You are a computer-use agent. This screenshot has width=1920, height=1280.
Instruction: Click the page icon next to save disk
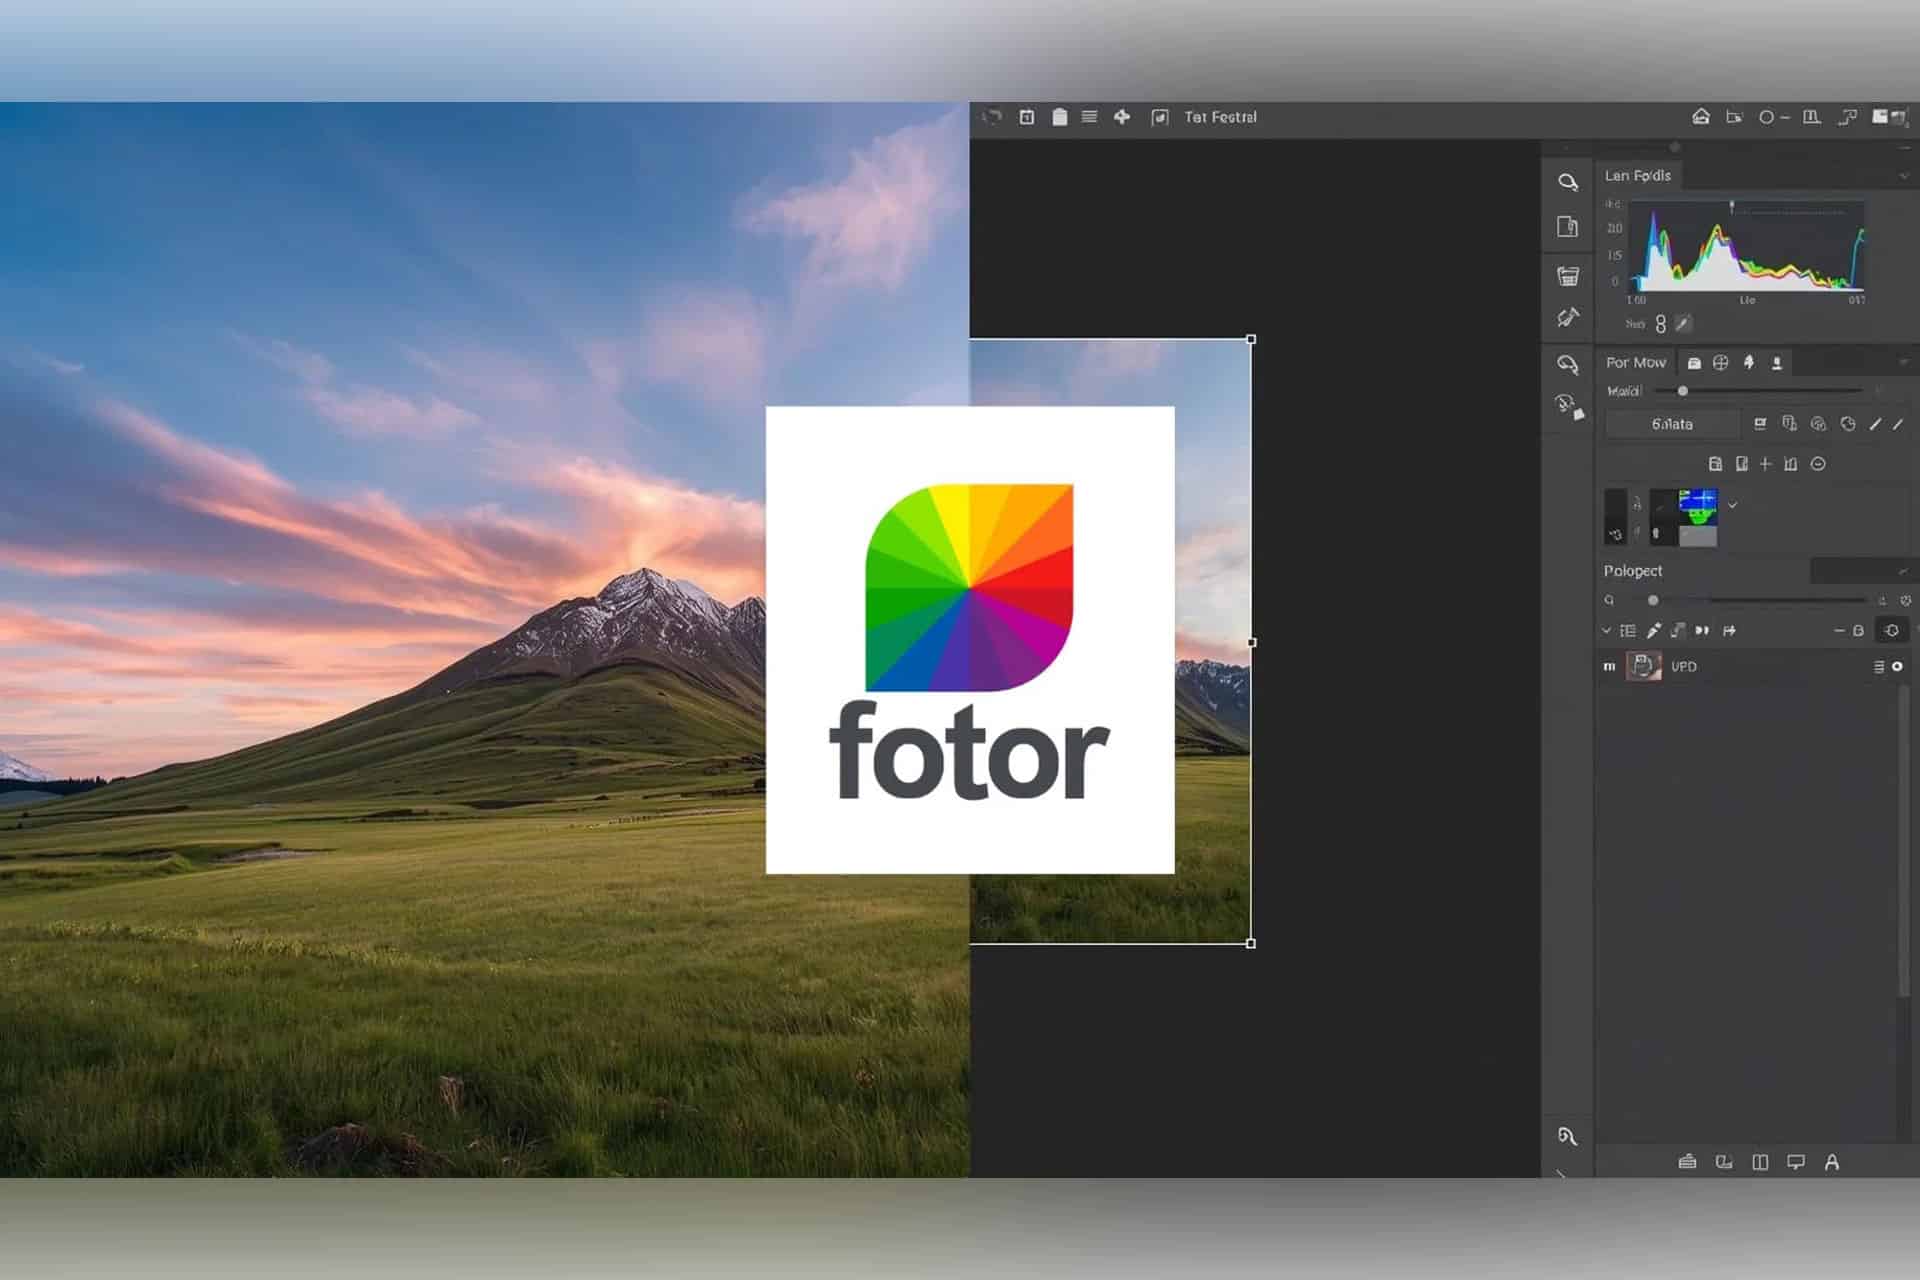[x=1741, y=464]
